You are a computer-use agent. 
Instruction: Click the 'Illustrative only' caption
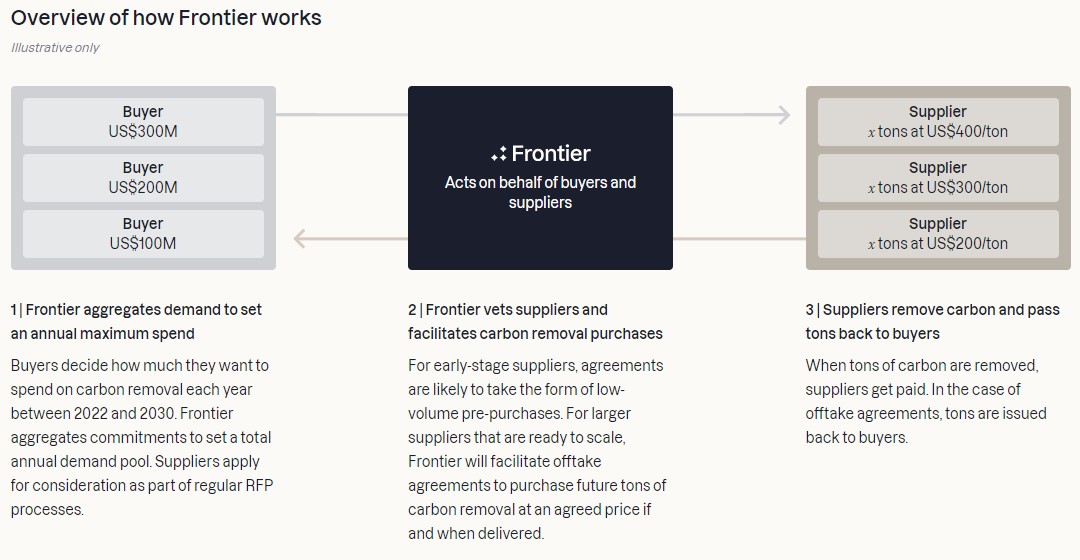coord(55,48)
